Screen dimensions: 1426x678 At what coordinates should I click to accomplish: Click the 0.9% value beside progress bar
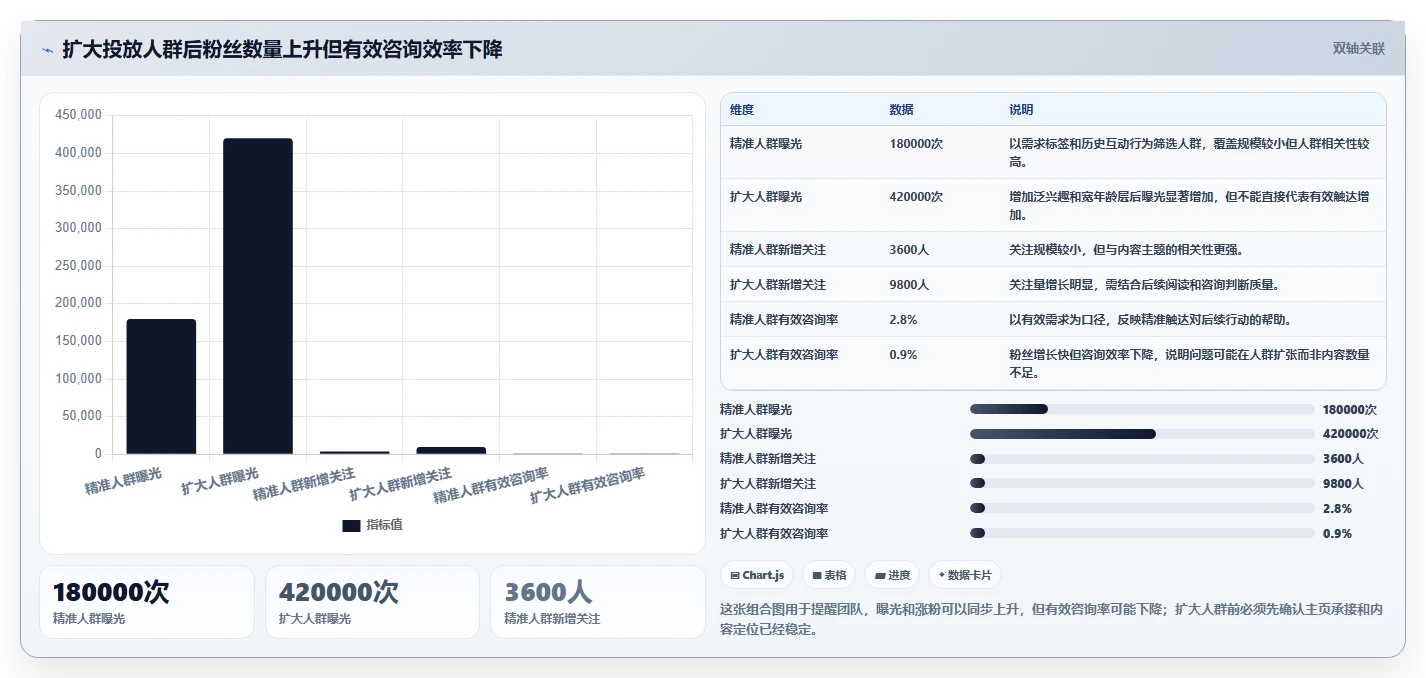(1337, 534)
